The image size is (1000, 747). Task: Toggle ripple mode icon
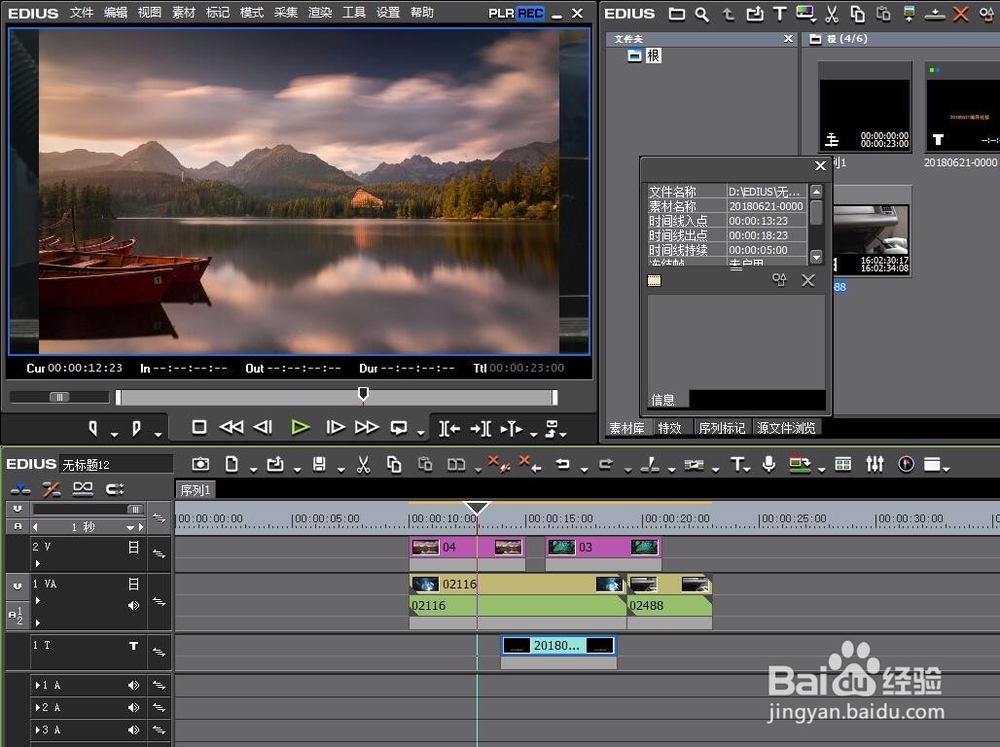[x=51, y=489]
